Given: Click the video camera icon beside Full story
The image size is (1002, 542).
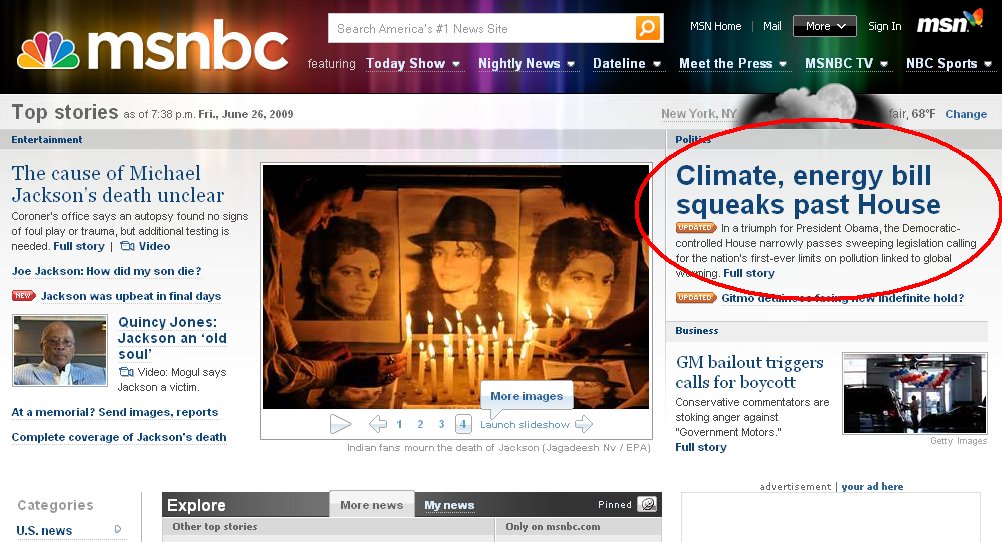Looking at the screenshot, I should tap(127, 246).
